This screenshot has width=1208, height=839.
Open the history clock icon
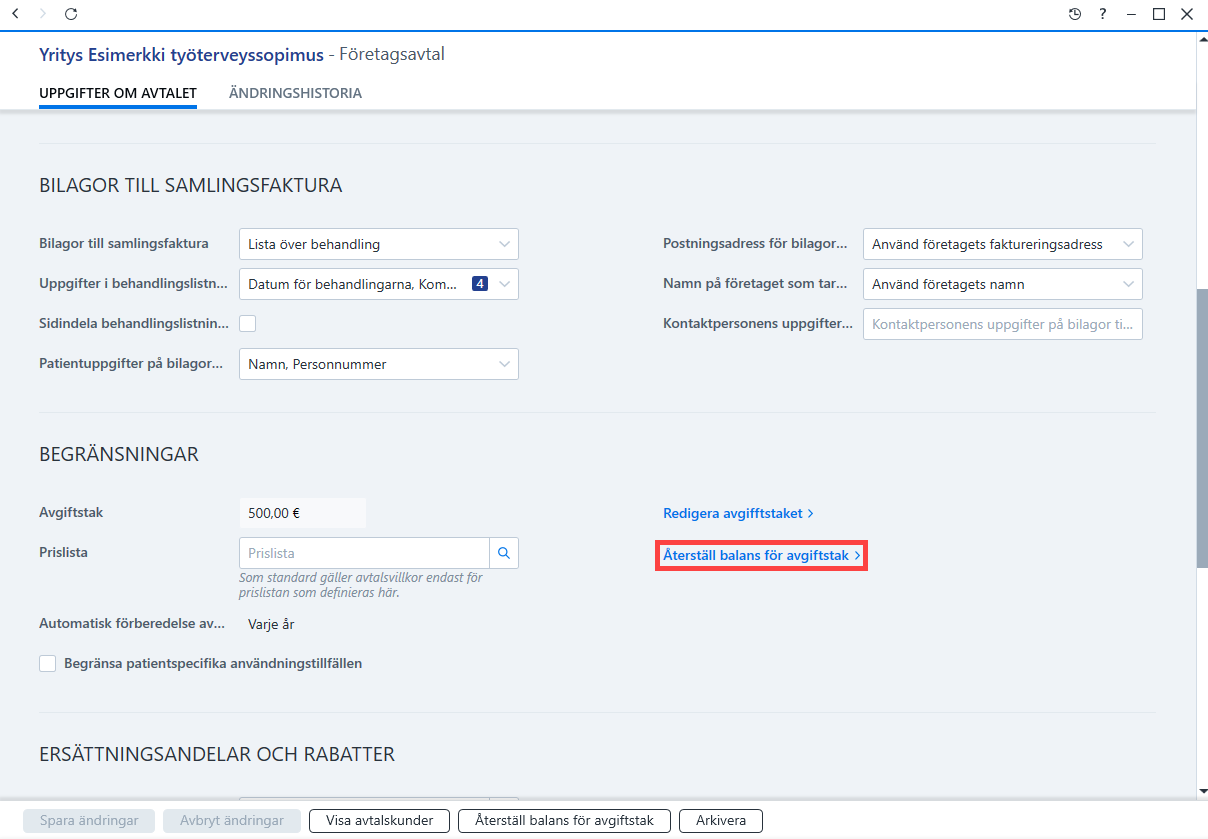click(x=1075, y=14)
